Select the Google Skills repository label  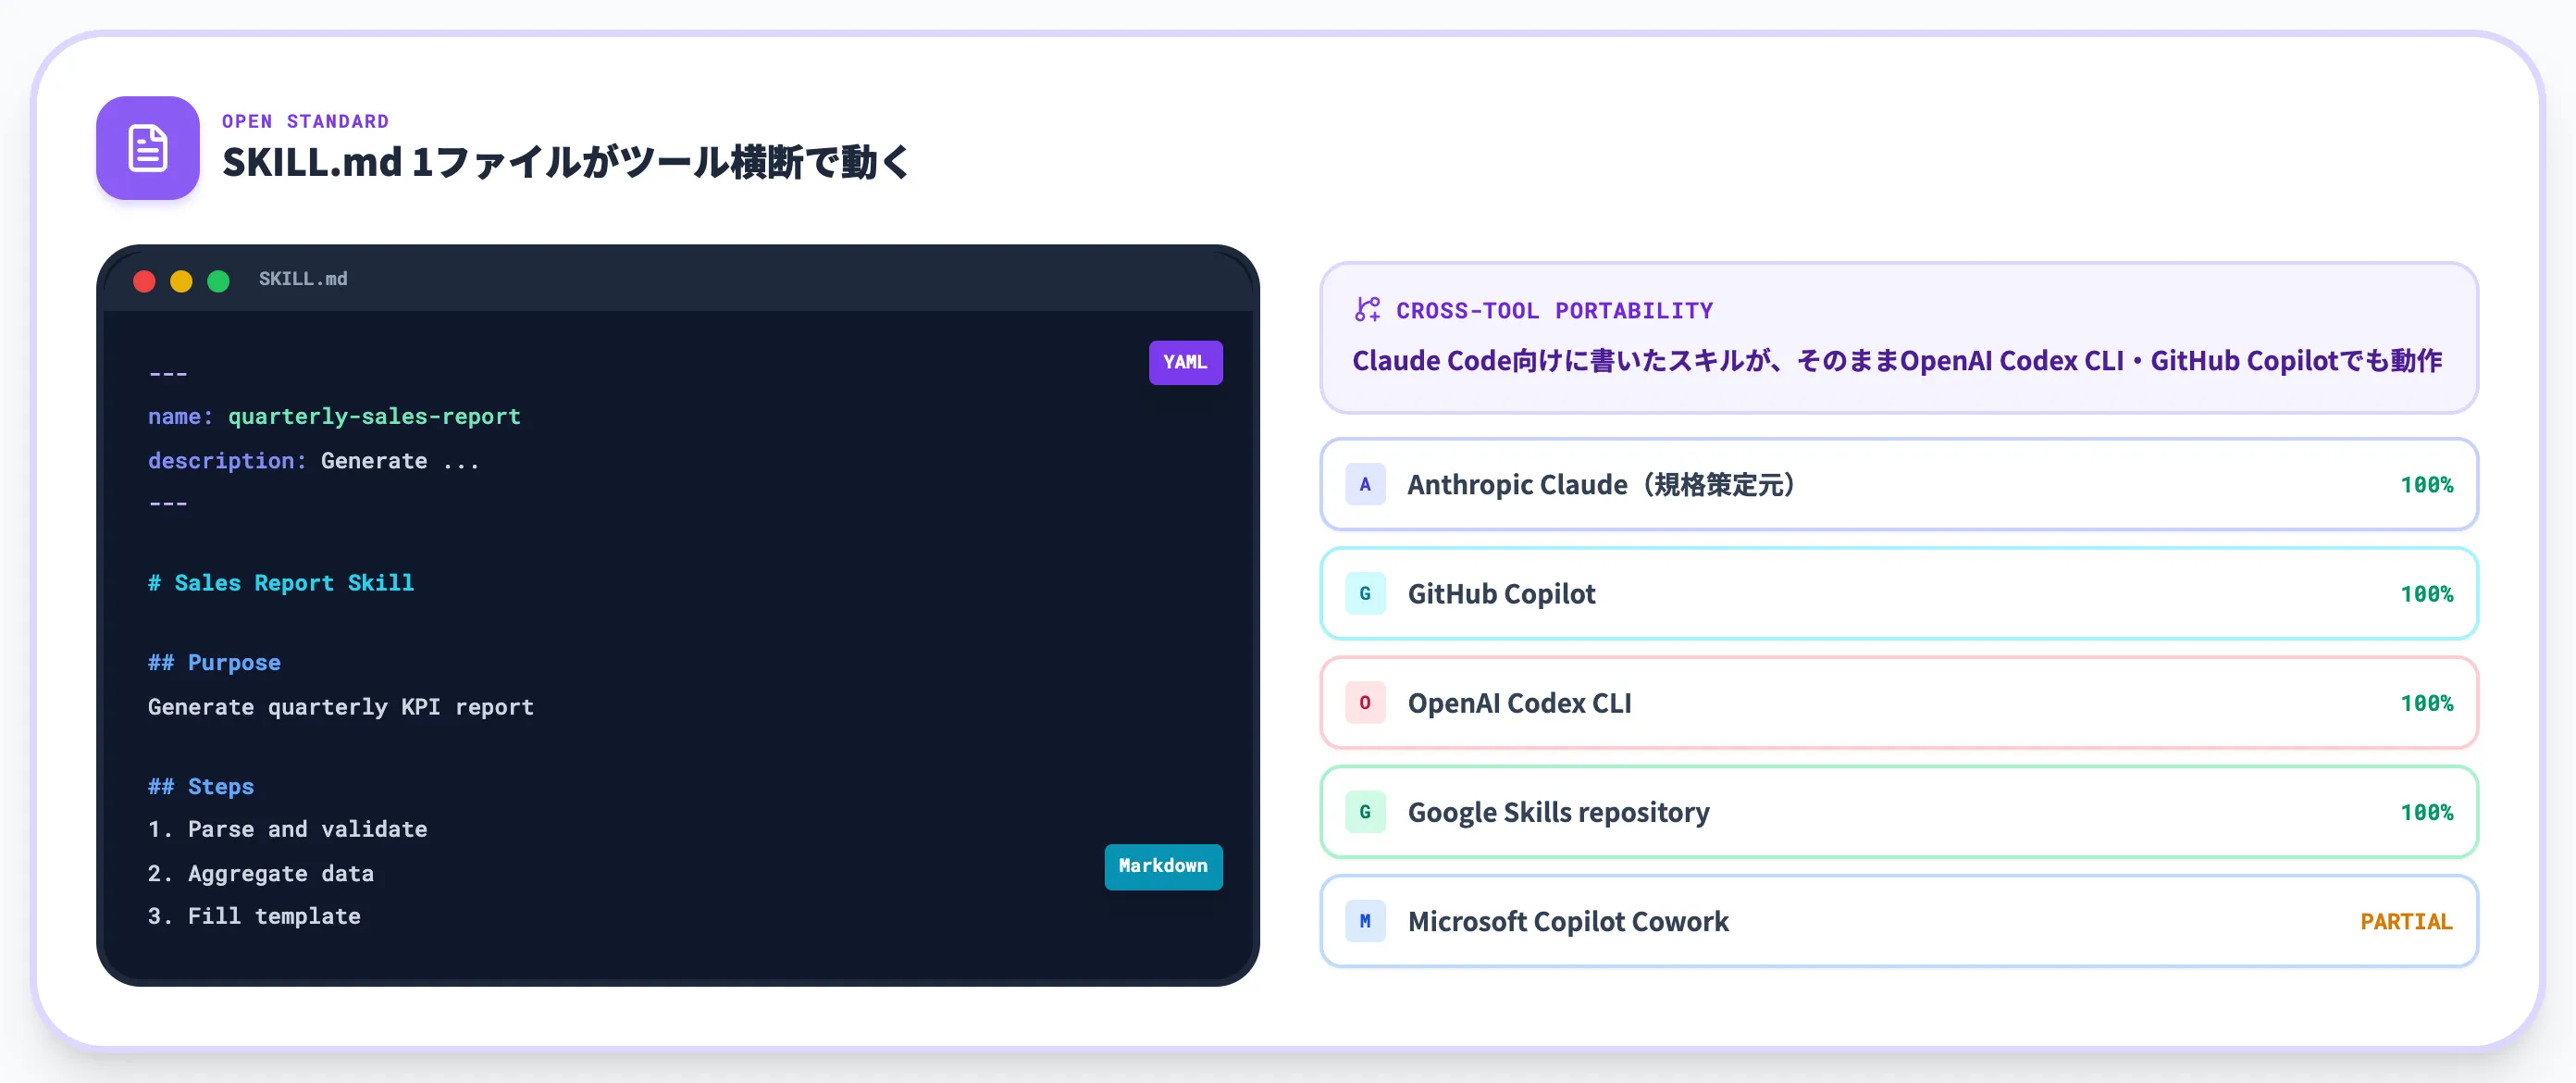point(1558,812)
